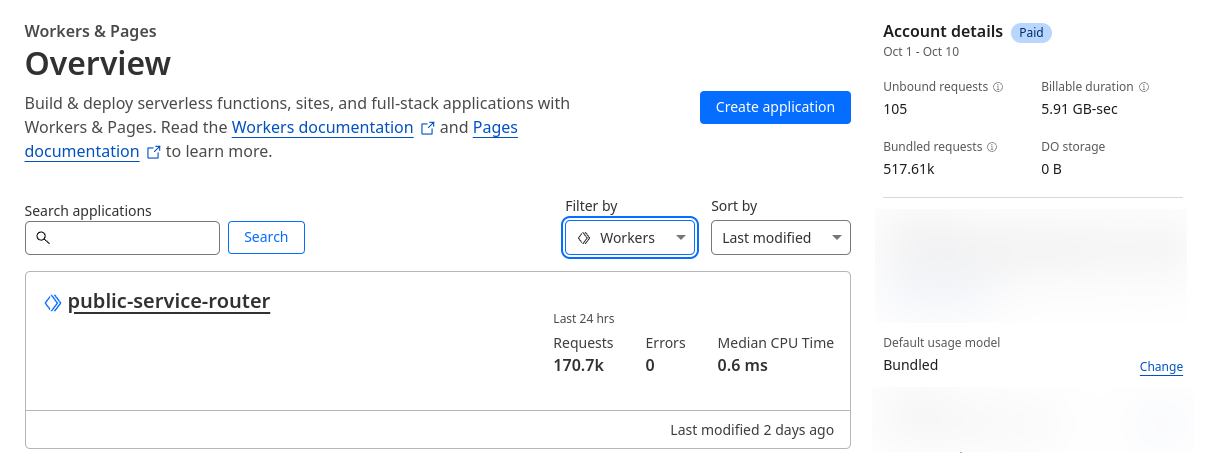
Task: Click the Workers icon inside Filter by dropdown
Action: pos(584,238)
